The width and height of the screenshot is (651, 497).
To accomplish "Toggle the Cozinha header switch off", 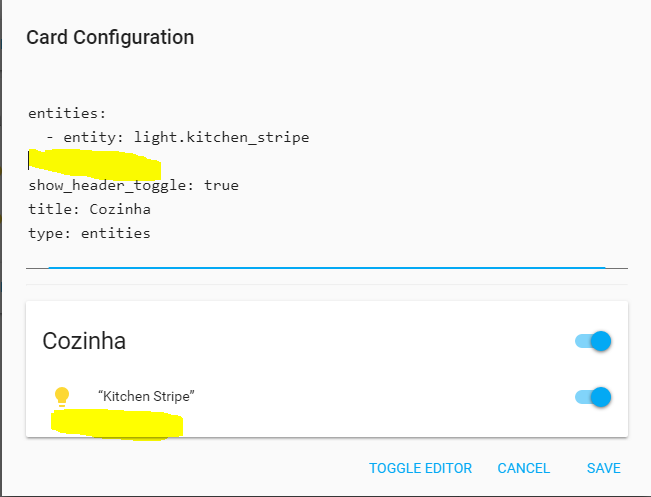I will coord(593,341).
